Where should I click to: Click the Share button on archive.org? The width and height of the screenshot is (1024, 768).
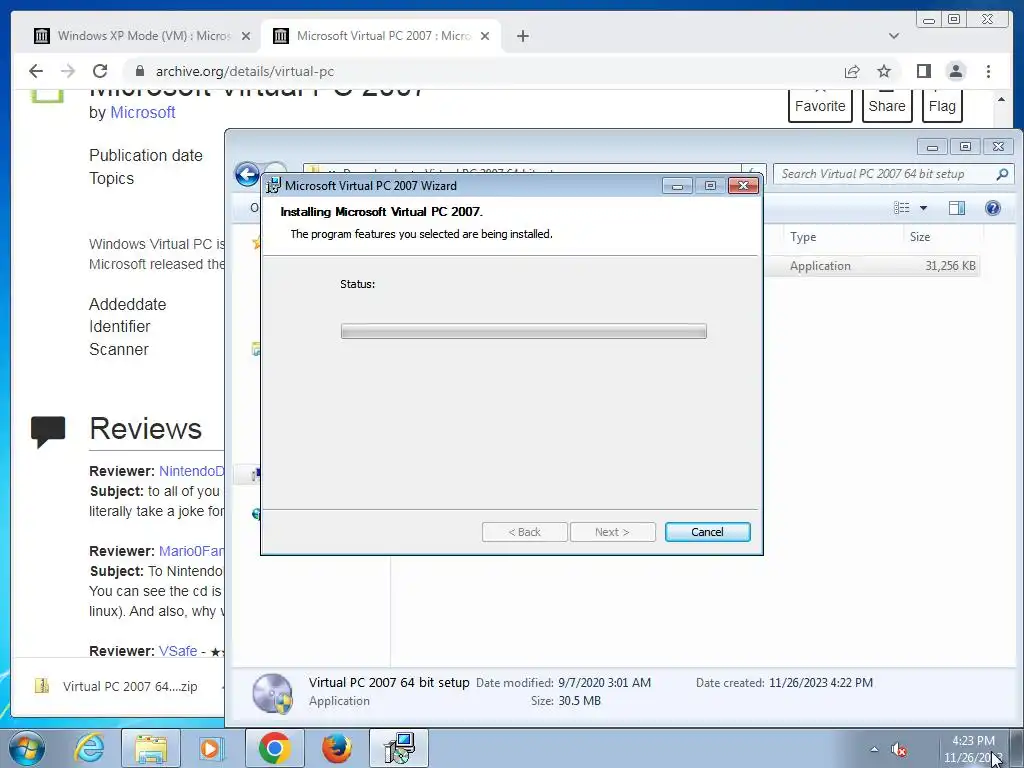(887, 106)
